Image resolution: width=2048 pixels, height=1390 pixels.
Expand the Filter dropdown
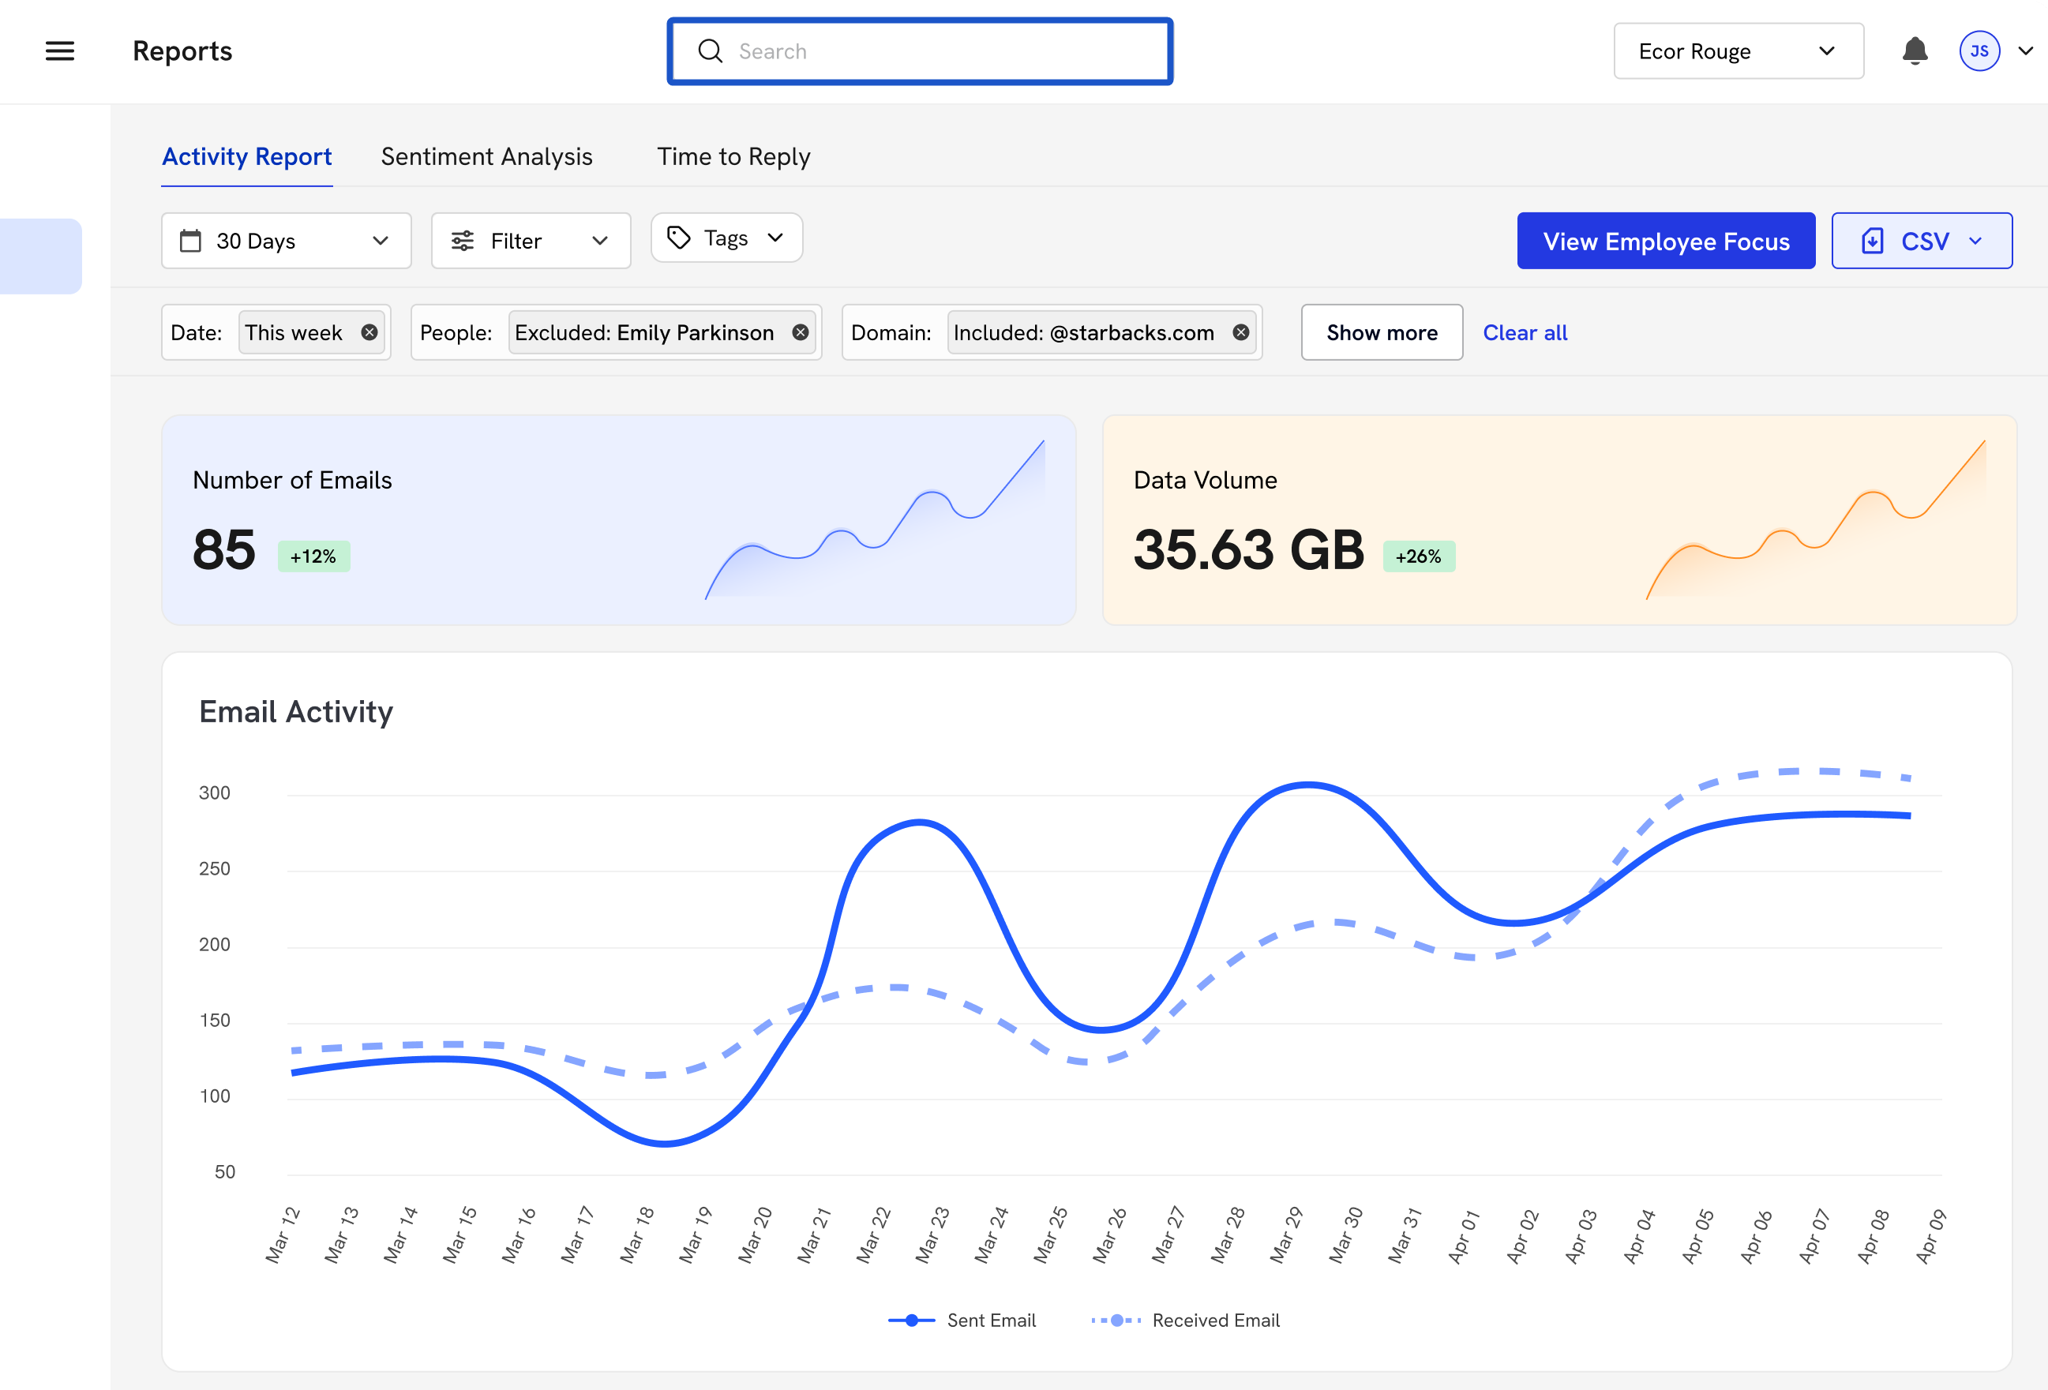(x=530, y=241)
